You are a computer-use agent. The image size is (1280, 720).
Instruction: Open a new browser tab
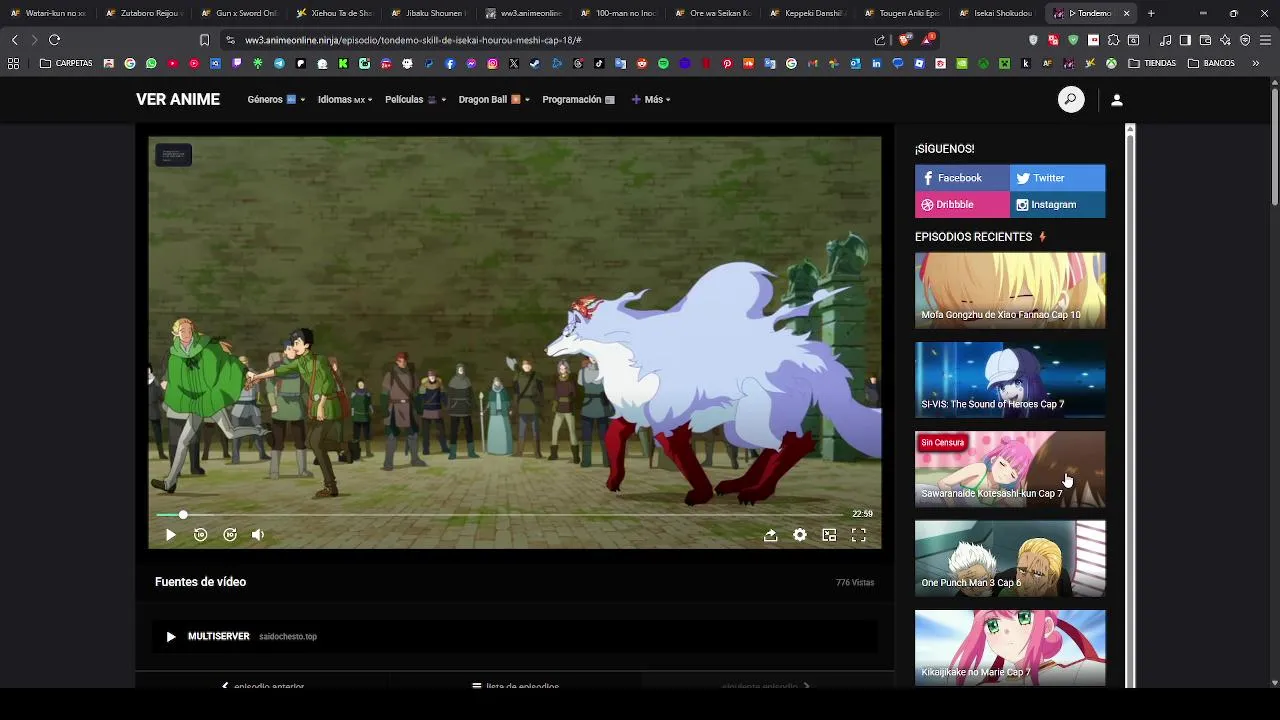click(1151, 13)
